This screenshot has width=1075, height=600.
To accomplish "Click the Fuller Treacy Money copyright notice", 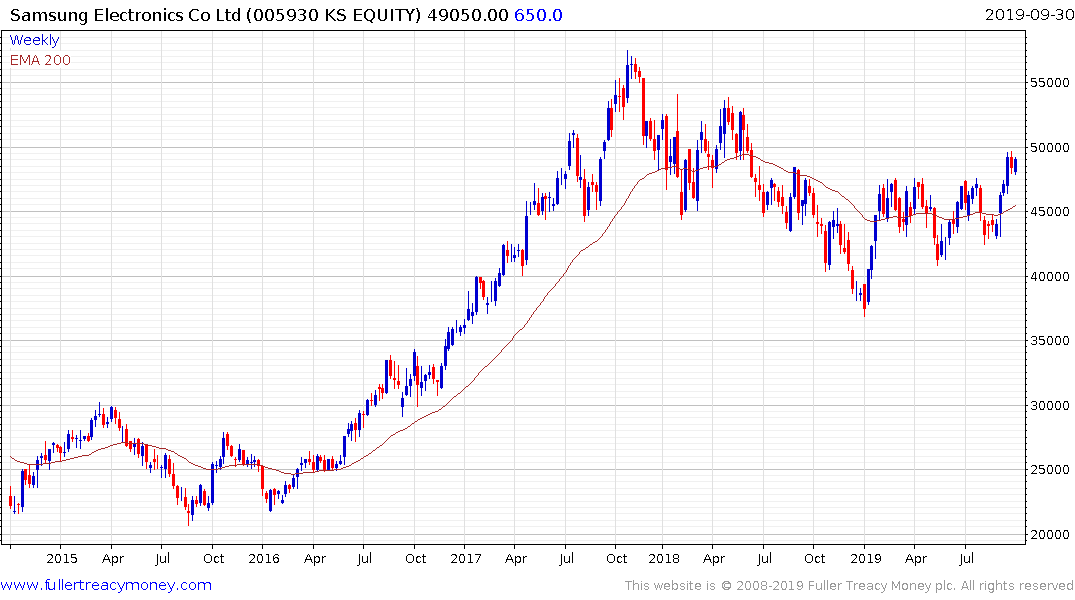I will (x=849, y=586).
